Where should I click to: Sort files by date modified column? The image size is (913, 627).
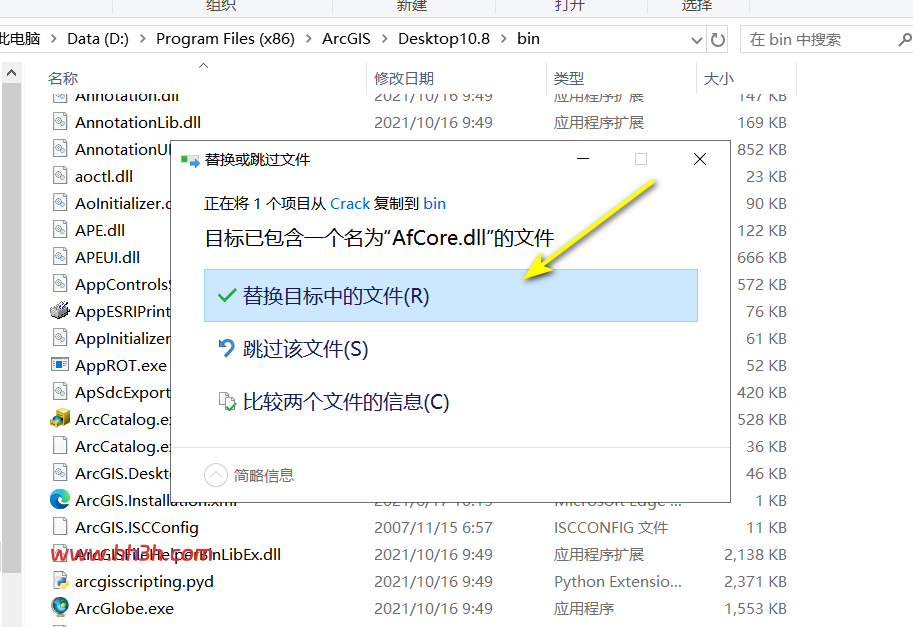point(404,78)
